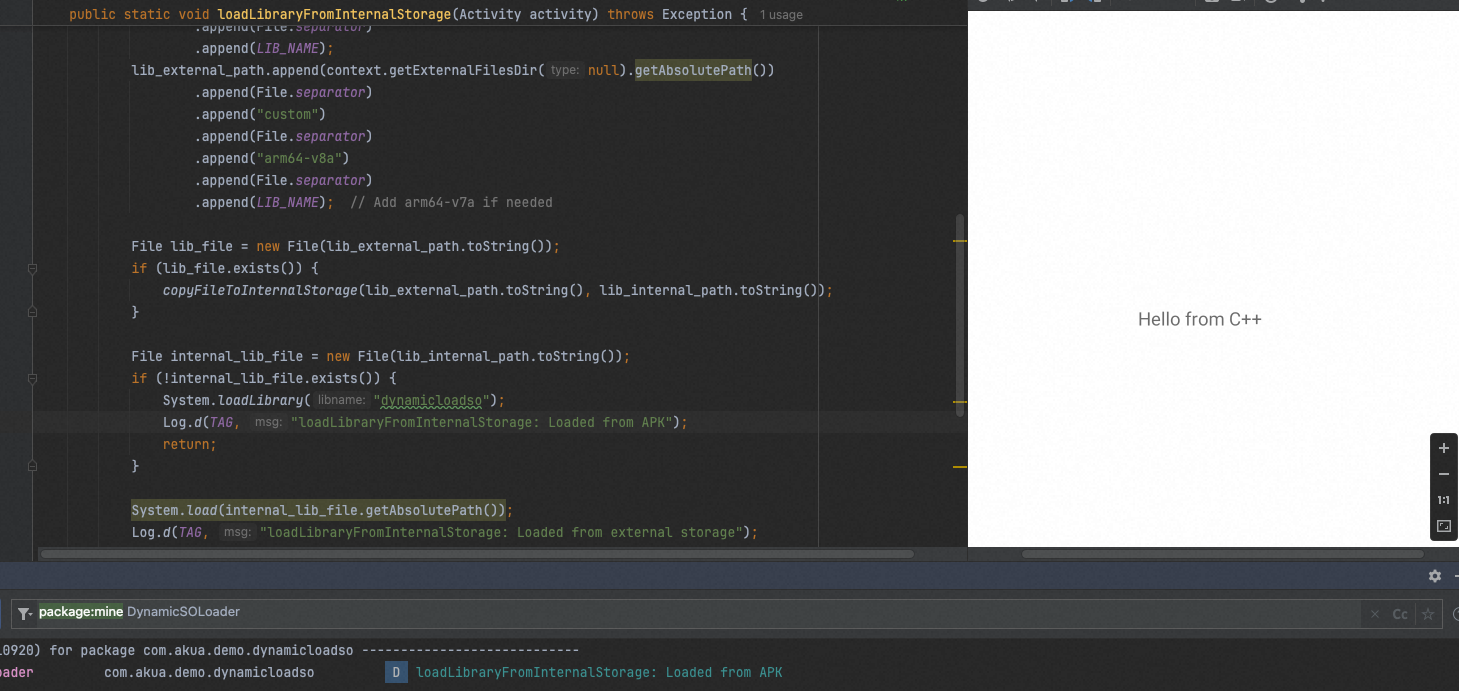
Task: Click the D debug level badge in Logcat
Action: tap(396, 673)
